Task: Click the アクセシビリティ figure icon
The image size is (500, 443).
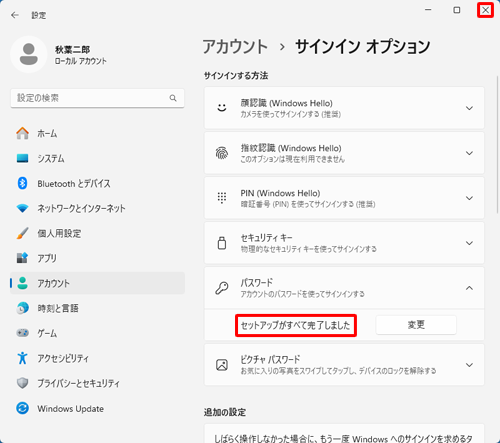Action: [x=22, y=358]
